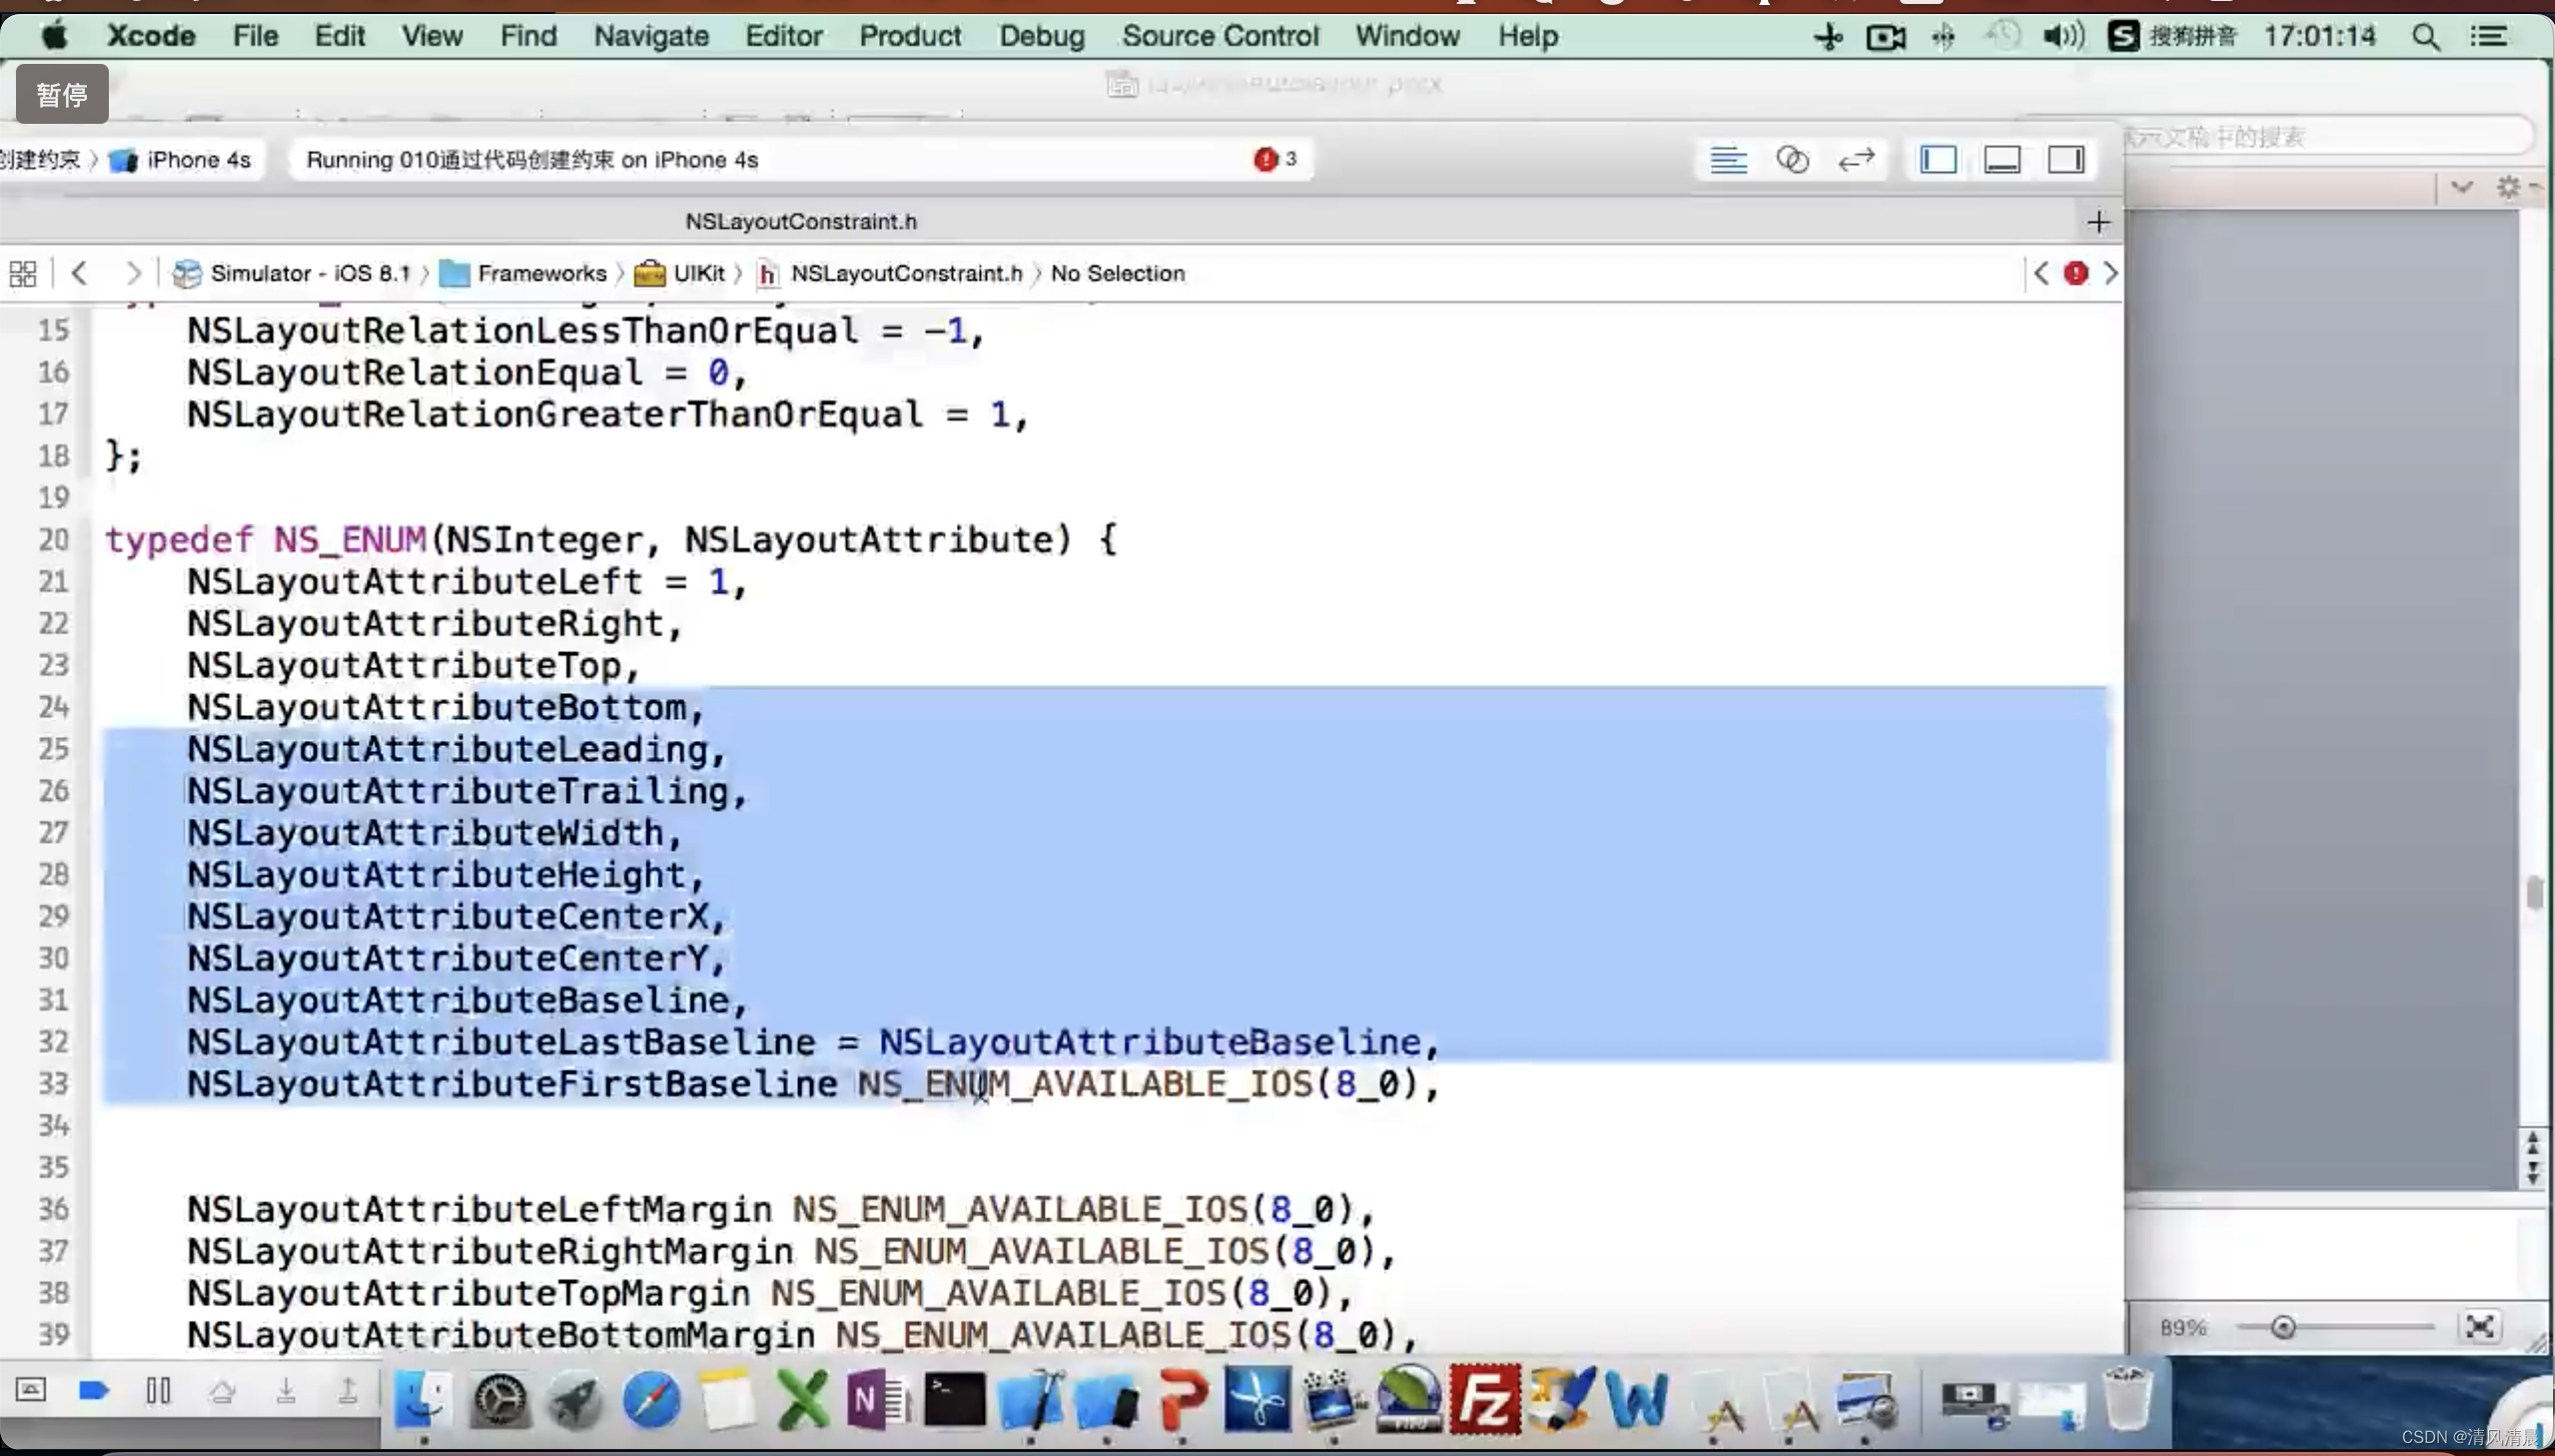Click the 暂停 pause button
2555x1456 pixels.
62,94
